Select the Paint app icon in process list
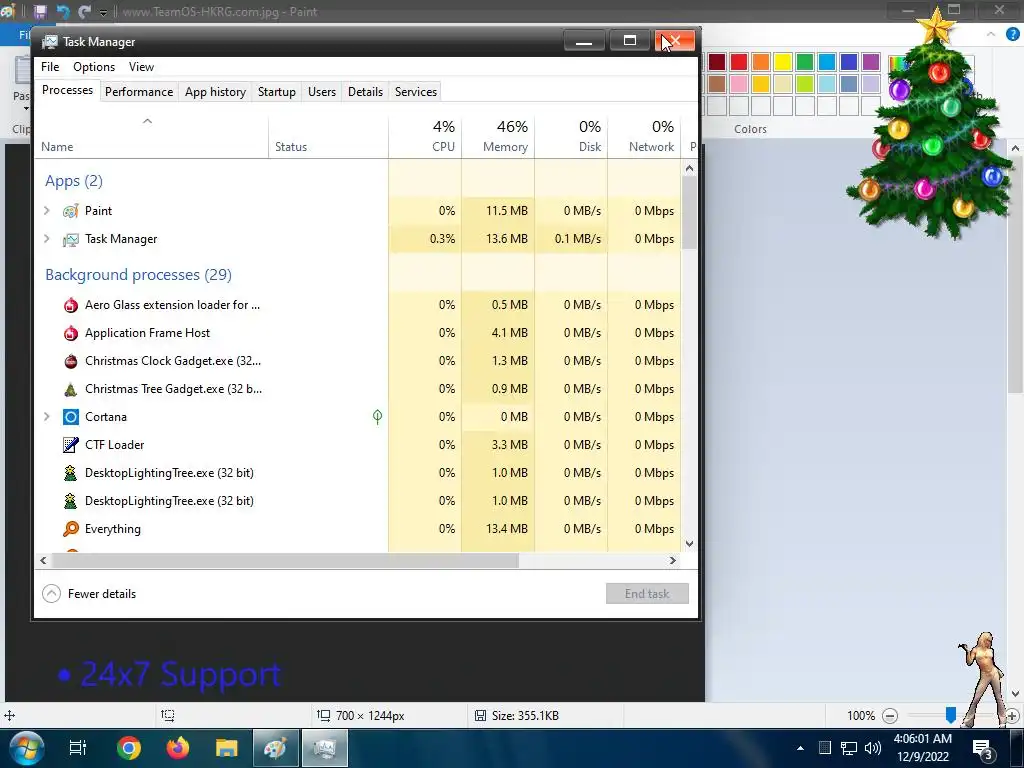This screenshot has height=768, width=1024. tap(71, 211)
